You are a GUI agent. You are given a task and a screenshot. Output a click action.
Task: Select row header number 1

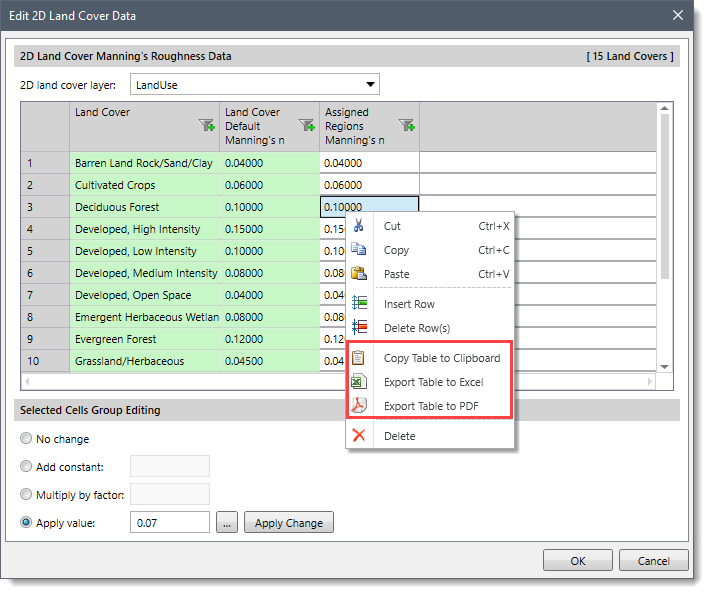coord(45,163)
